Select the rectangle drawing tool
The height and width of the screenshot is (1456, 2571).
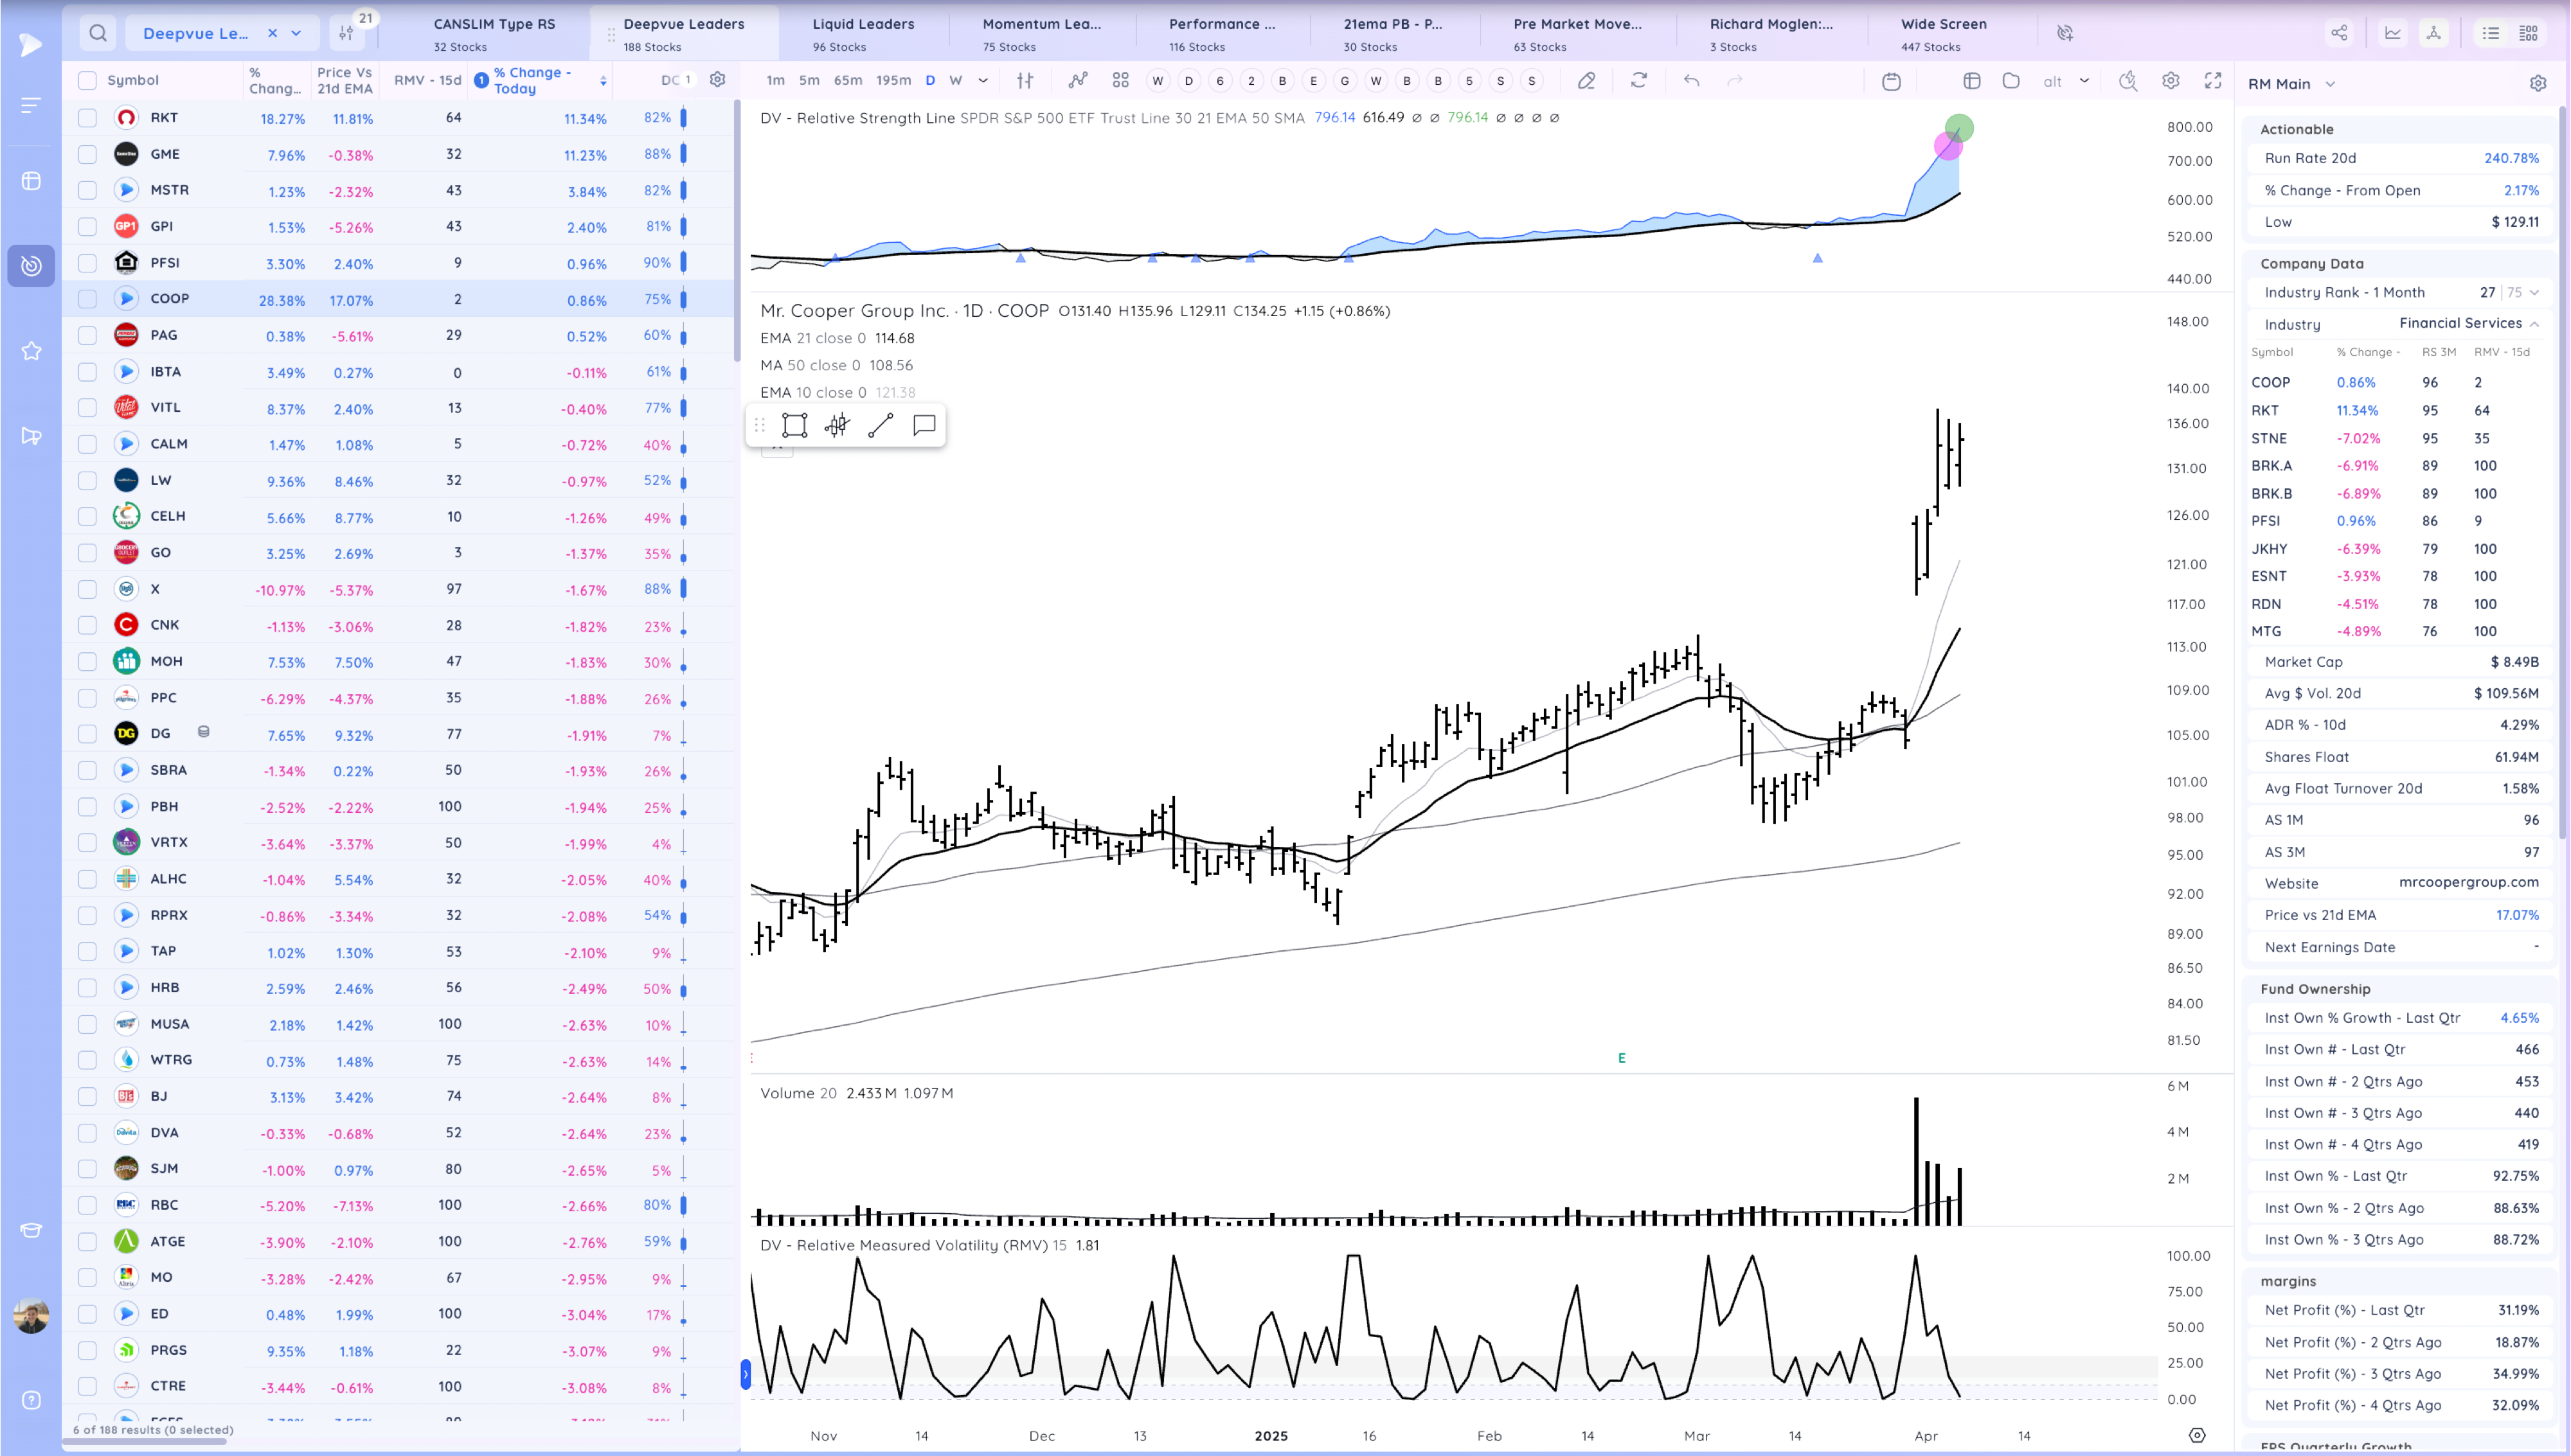(794, 425)
